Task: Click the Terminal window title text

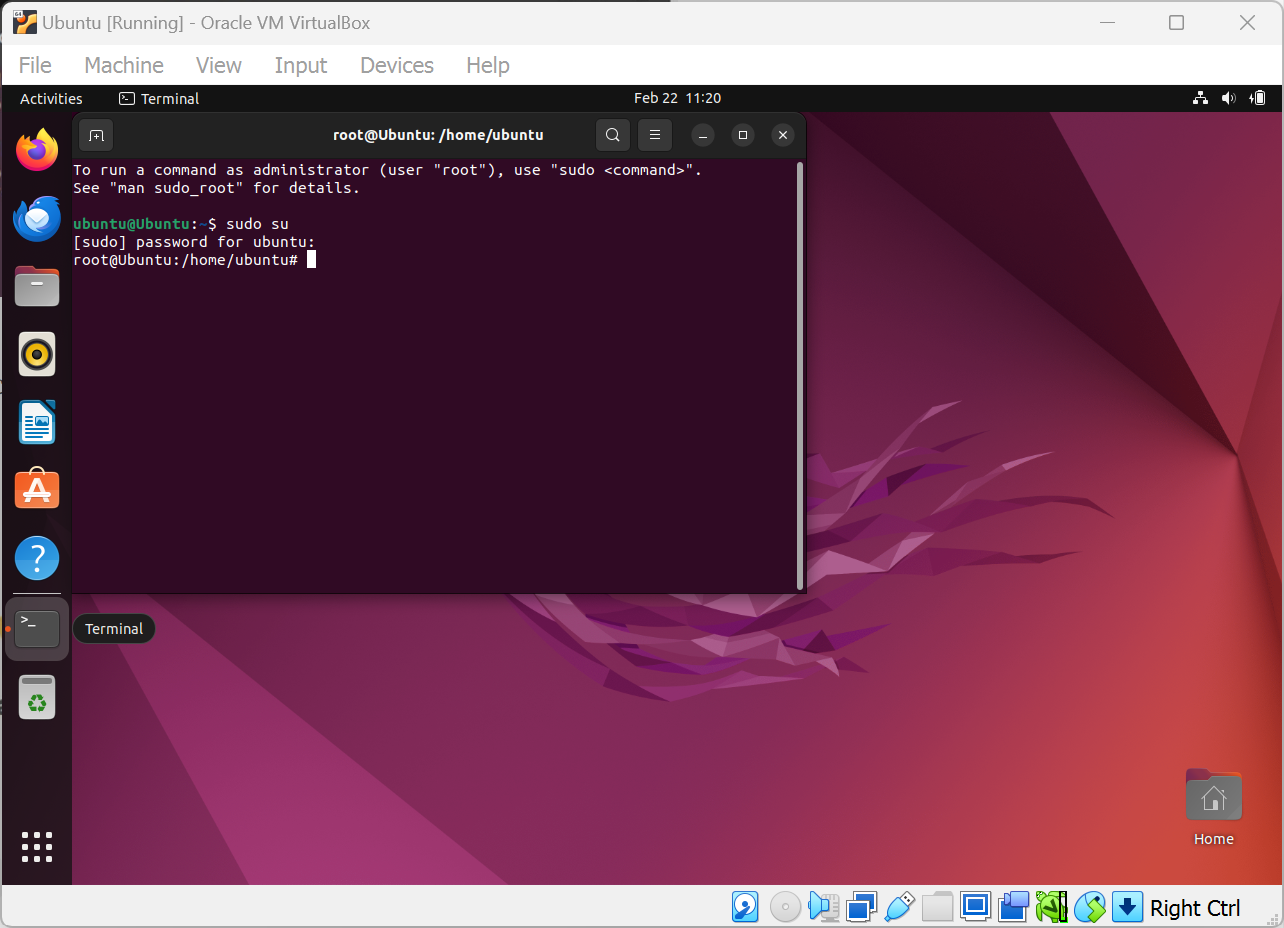Action: (x=438, y=135)
